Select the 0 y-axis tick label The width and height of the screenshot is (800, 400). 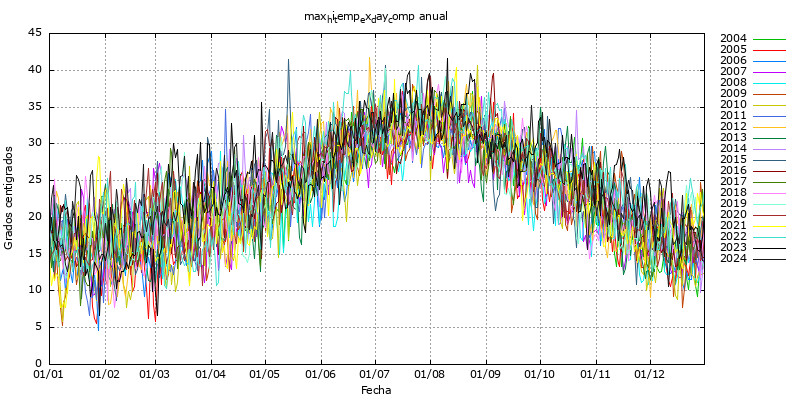coord(38,363)
